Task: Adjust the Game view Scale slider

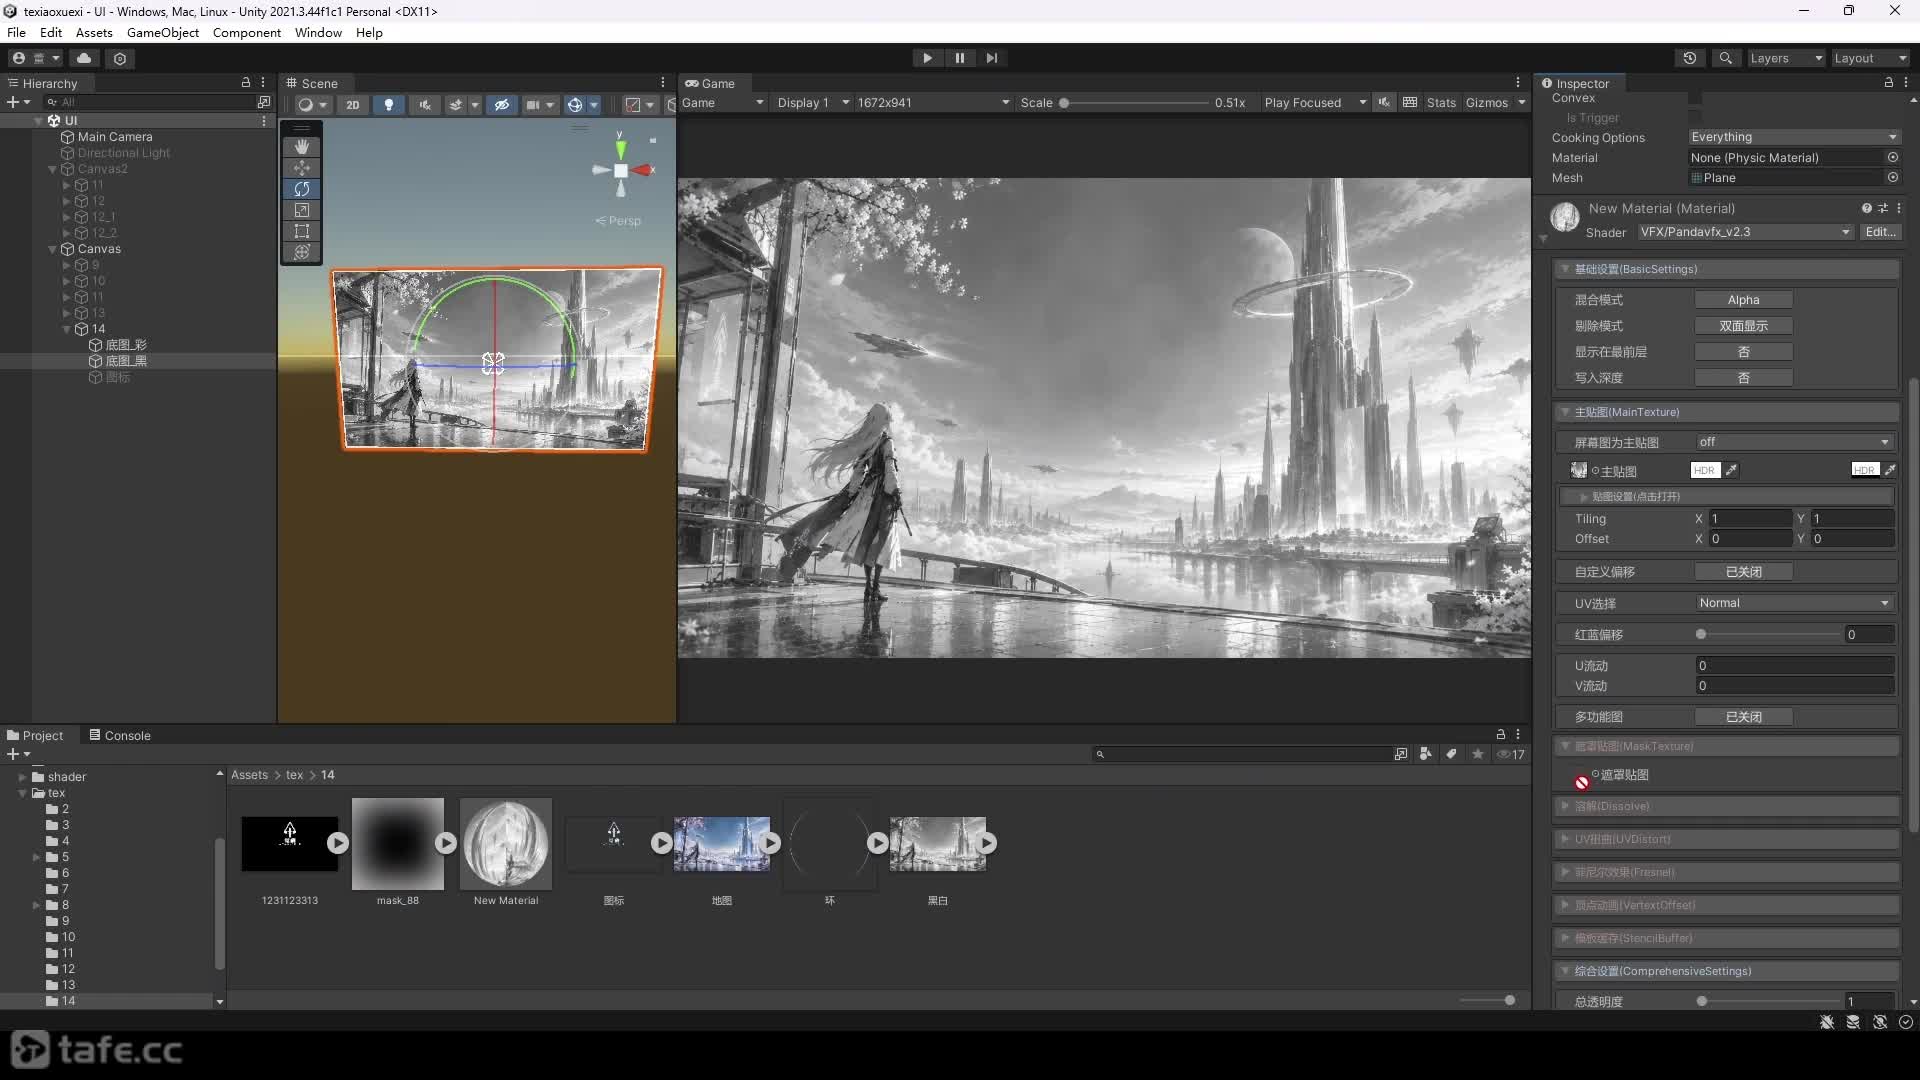Action: pyautogui.click(x=1135, y=102)
